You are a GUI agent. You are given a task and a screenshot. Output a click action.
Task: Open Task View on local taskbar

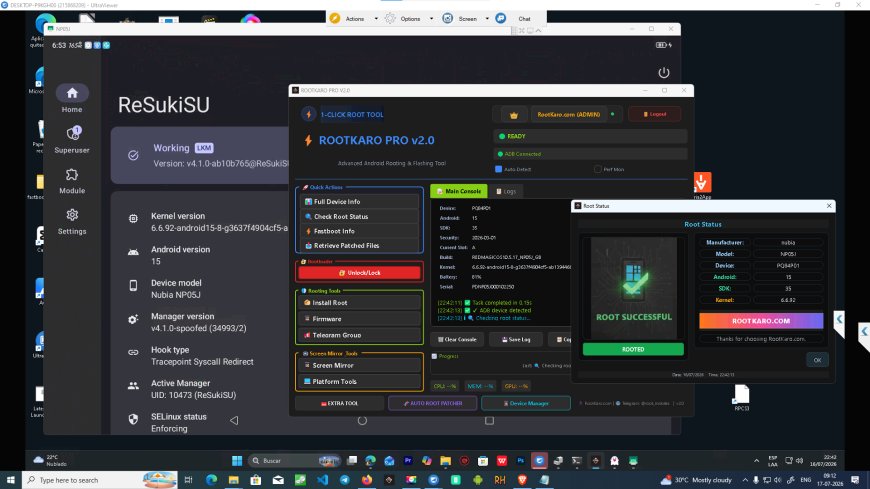188,480
